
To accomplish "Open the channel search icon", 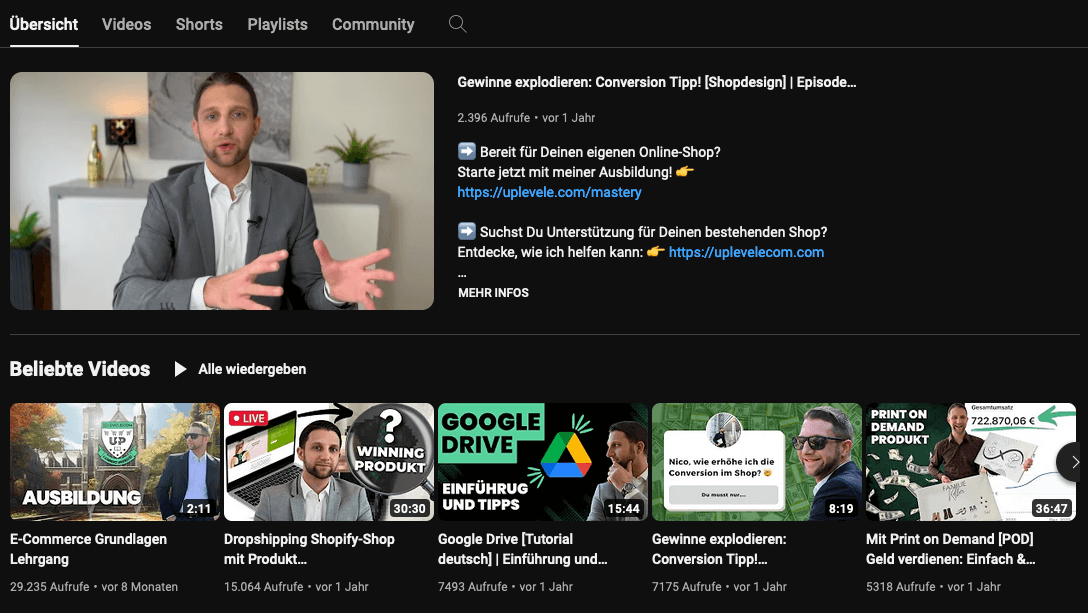I will click(457, 24).
